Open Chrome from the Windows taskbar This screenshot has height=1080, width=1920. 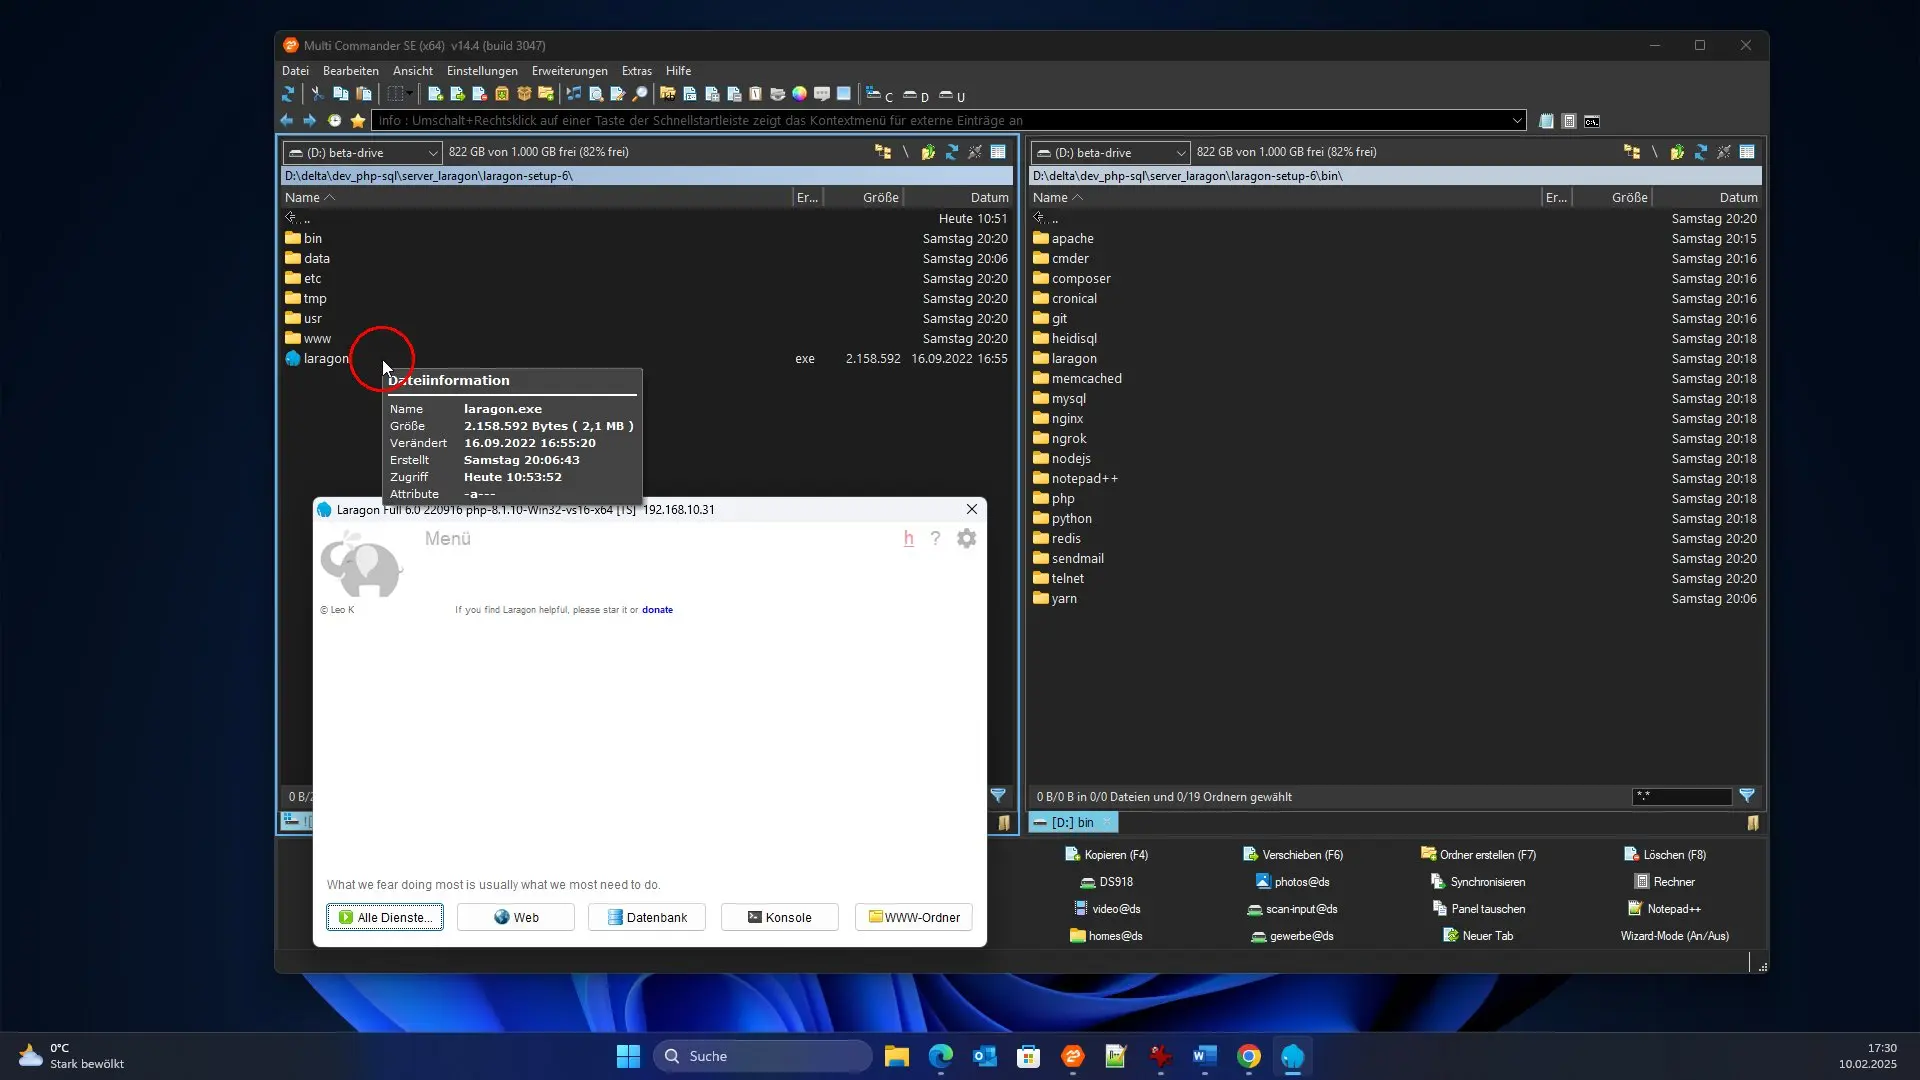tap(1248, 1056)
